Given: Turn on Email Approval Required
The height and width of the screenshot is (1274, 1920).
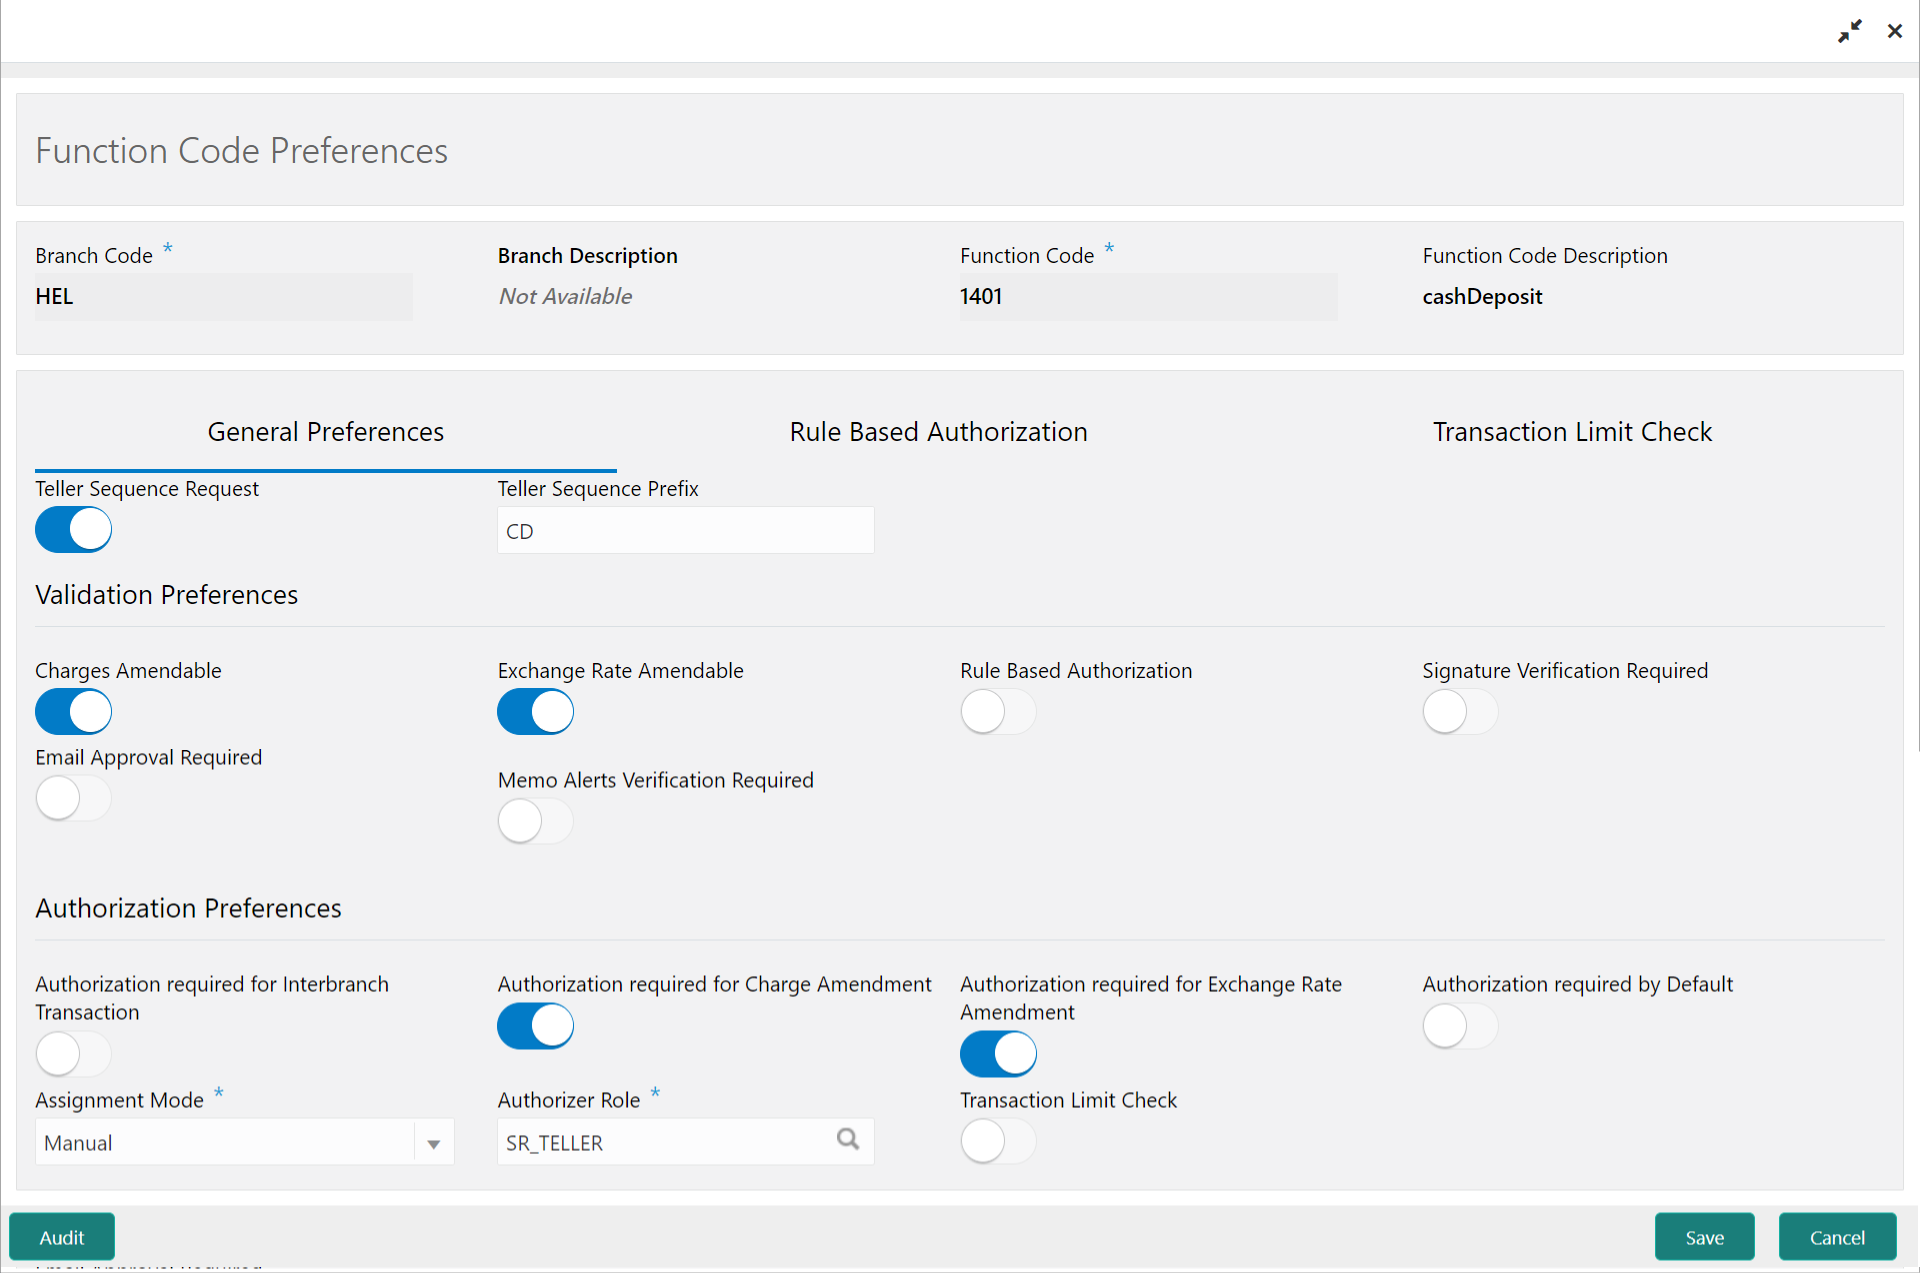Looking at the screenshot, I should 74,799.
